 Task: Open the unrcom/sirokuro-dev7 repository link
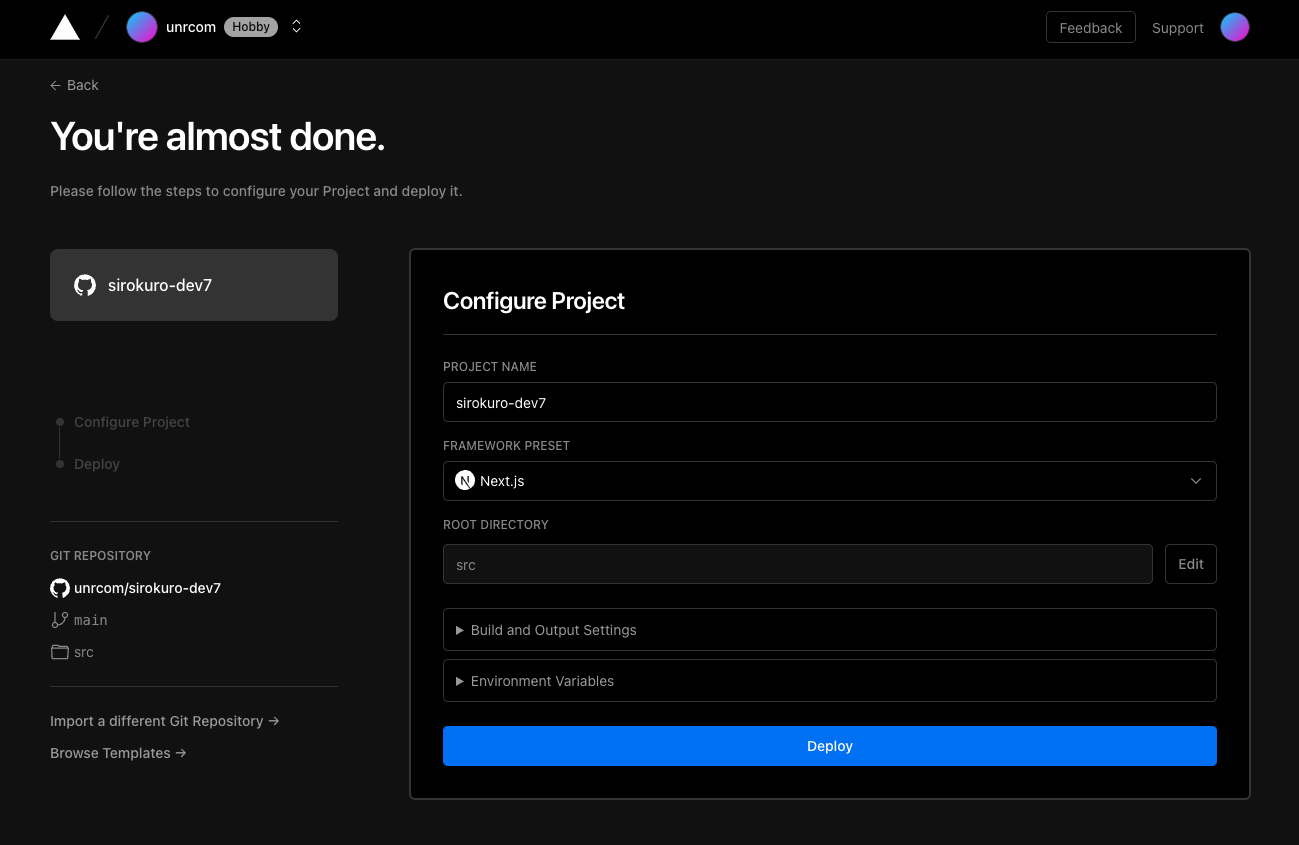click(x=147, y=588)
